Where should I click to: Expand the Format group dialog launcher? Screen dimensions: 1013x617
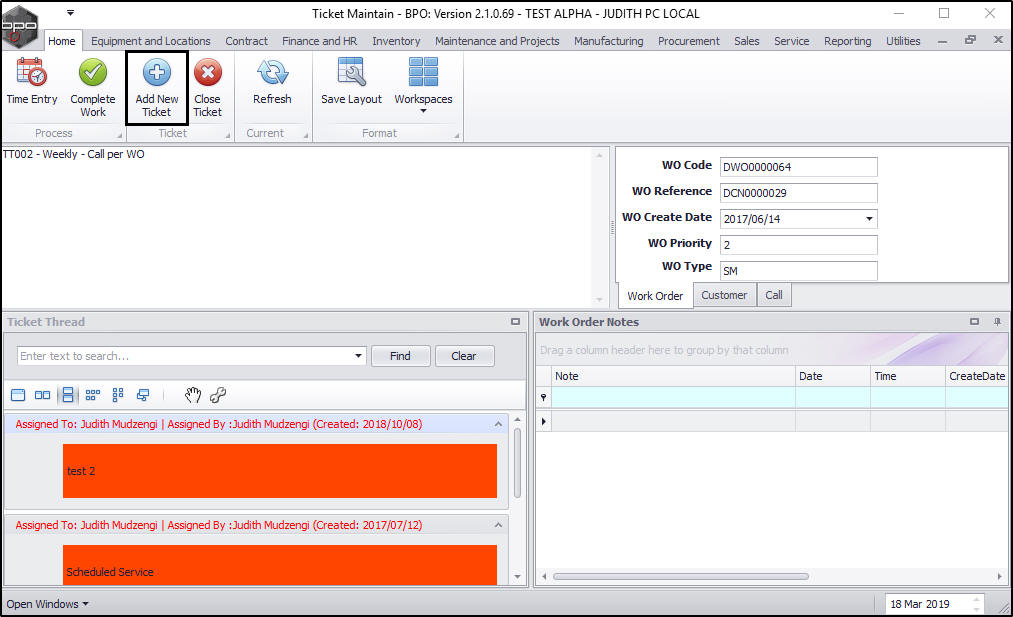click(x=457, y=136)
